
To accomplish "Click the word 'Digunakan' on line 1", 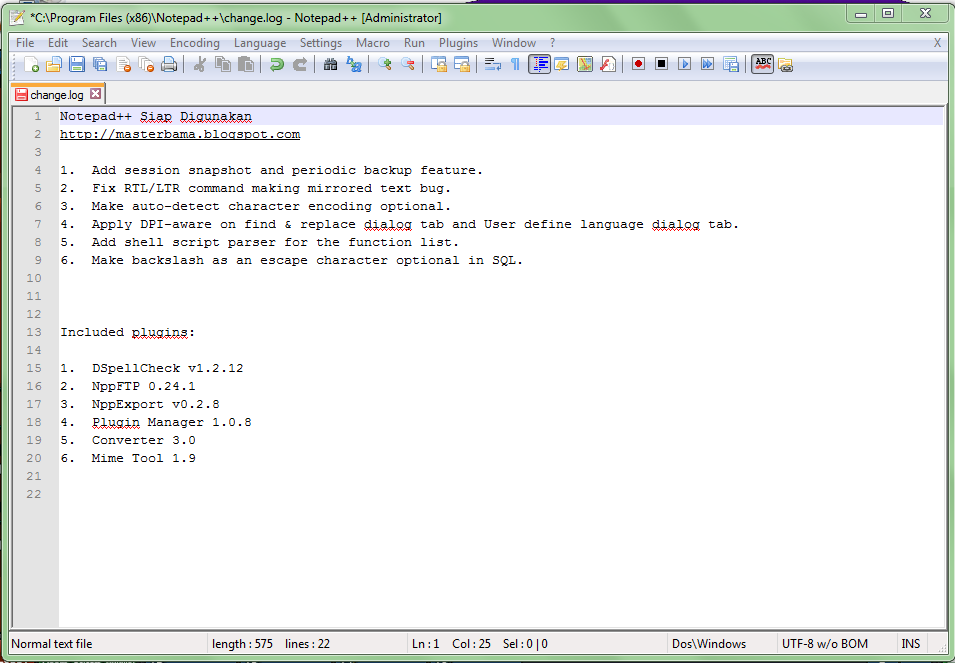I will [x=216, y=116].
